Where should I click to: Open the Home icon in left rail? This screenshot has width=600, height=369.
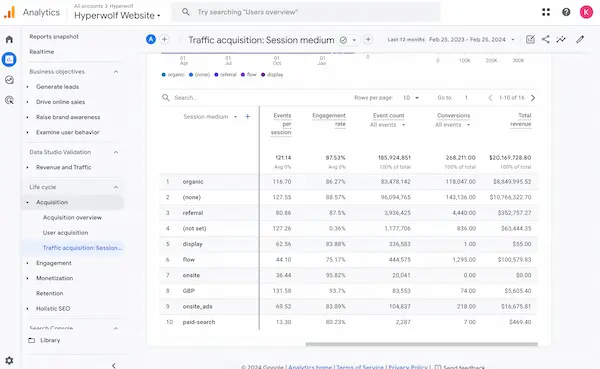coord(9,39)
